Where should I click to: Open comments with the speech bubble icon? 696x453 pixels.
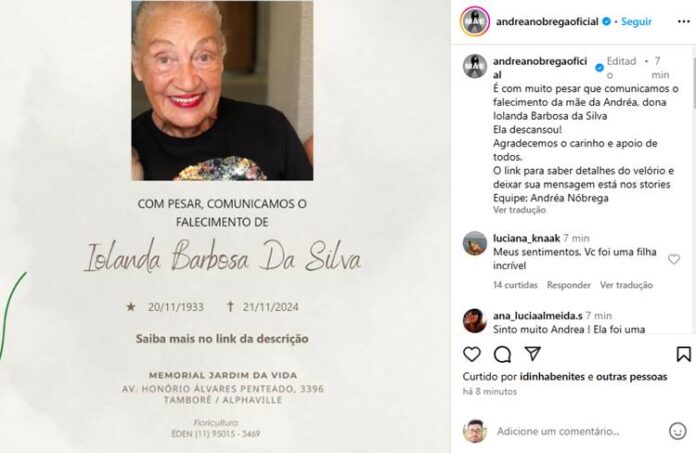coord(502,355)
